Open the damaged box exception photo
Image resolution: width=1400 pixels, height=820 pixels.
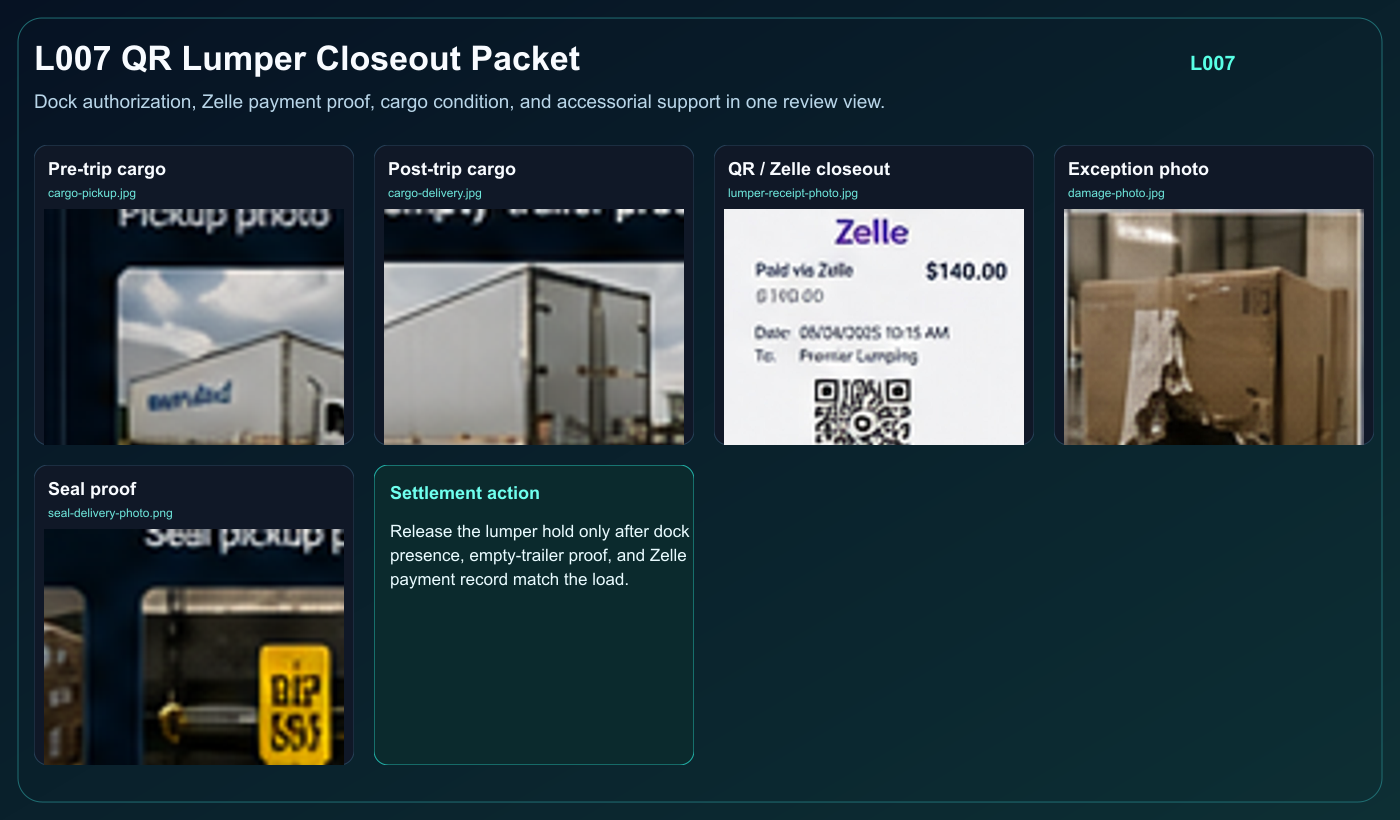coord(1214,327)
